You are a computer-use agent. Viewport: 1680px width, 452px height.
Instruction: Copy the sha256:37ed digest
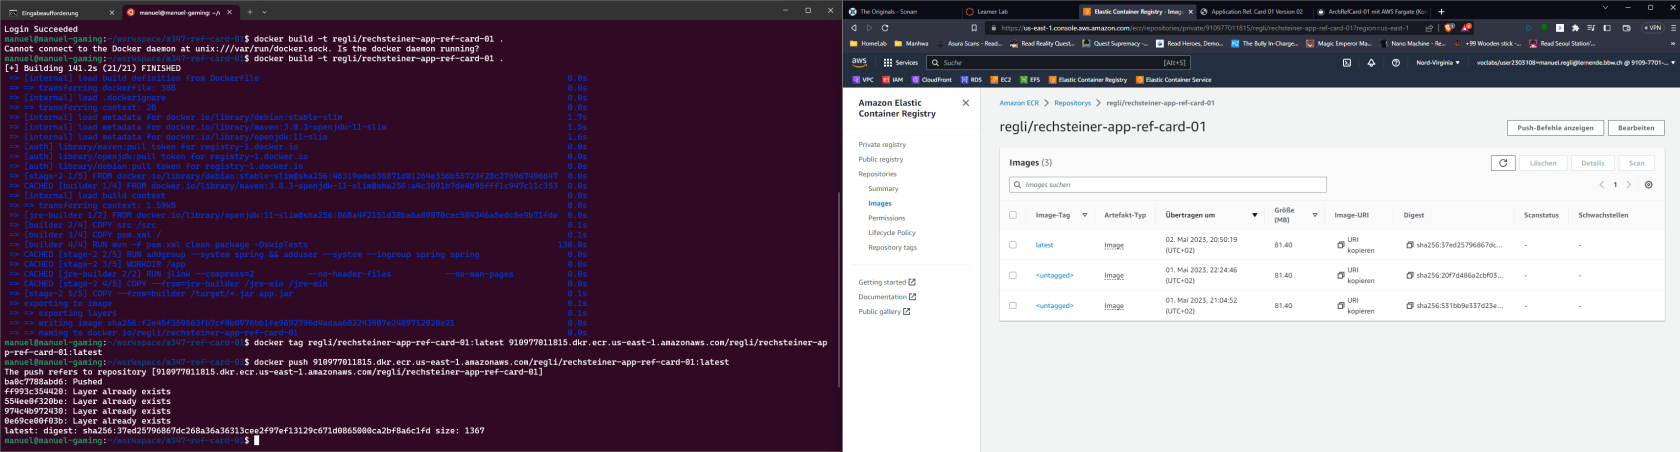1410,245
